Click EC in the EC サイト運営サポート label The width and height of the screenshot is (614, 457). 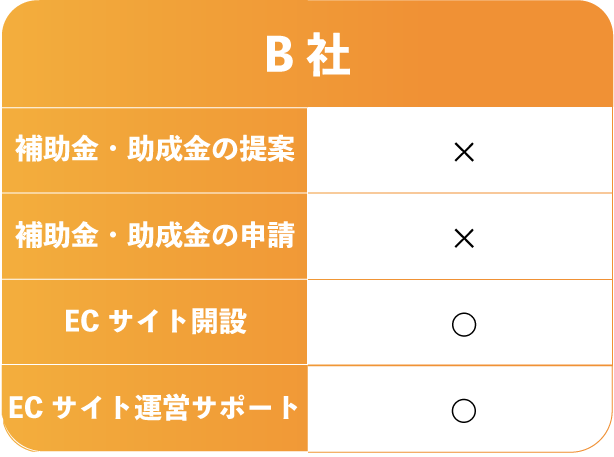tap(24, 408)
